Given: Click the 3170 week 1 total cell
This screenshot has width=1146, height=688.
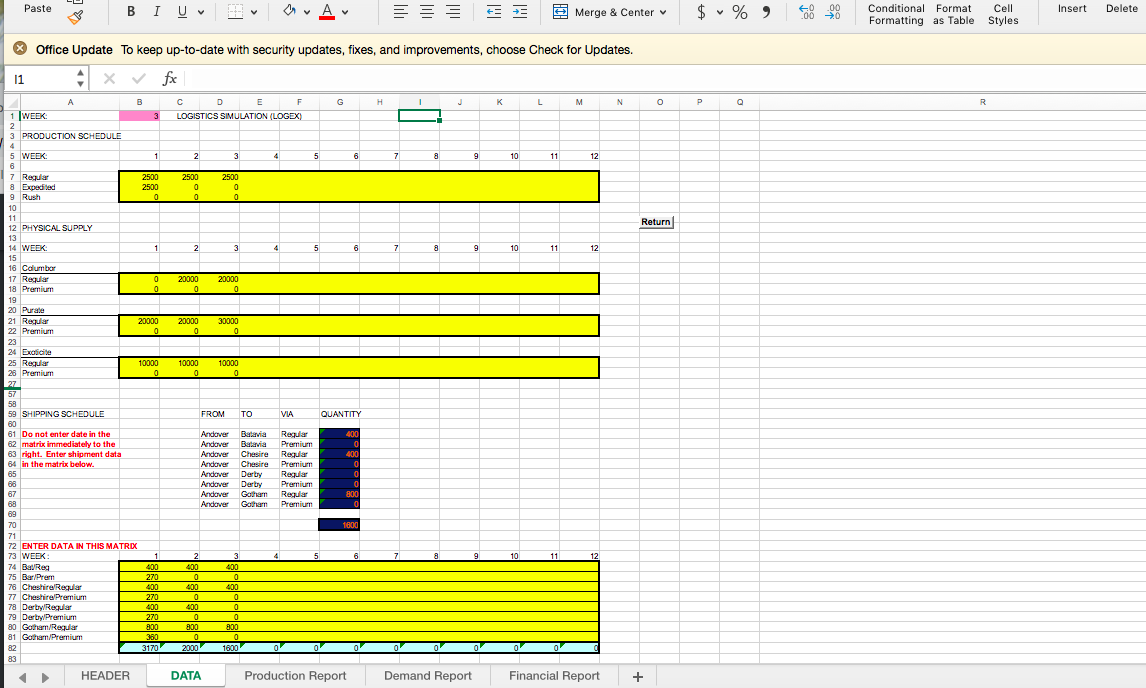Looking at the screenshot, I should [x=140, y=648].
